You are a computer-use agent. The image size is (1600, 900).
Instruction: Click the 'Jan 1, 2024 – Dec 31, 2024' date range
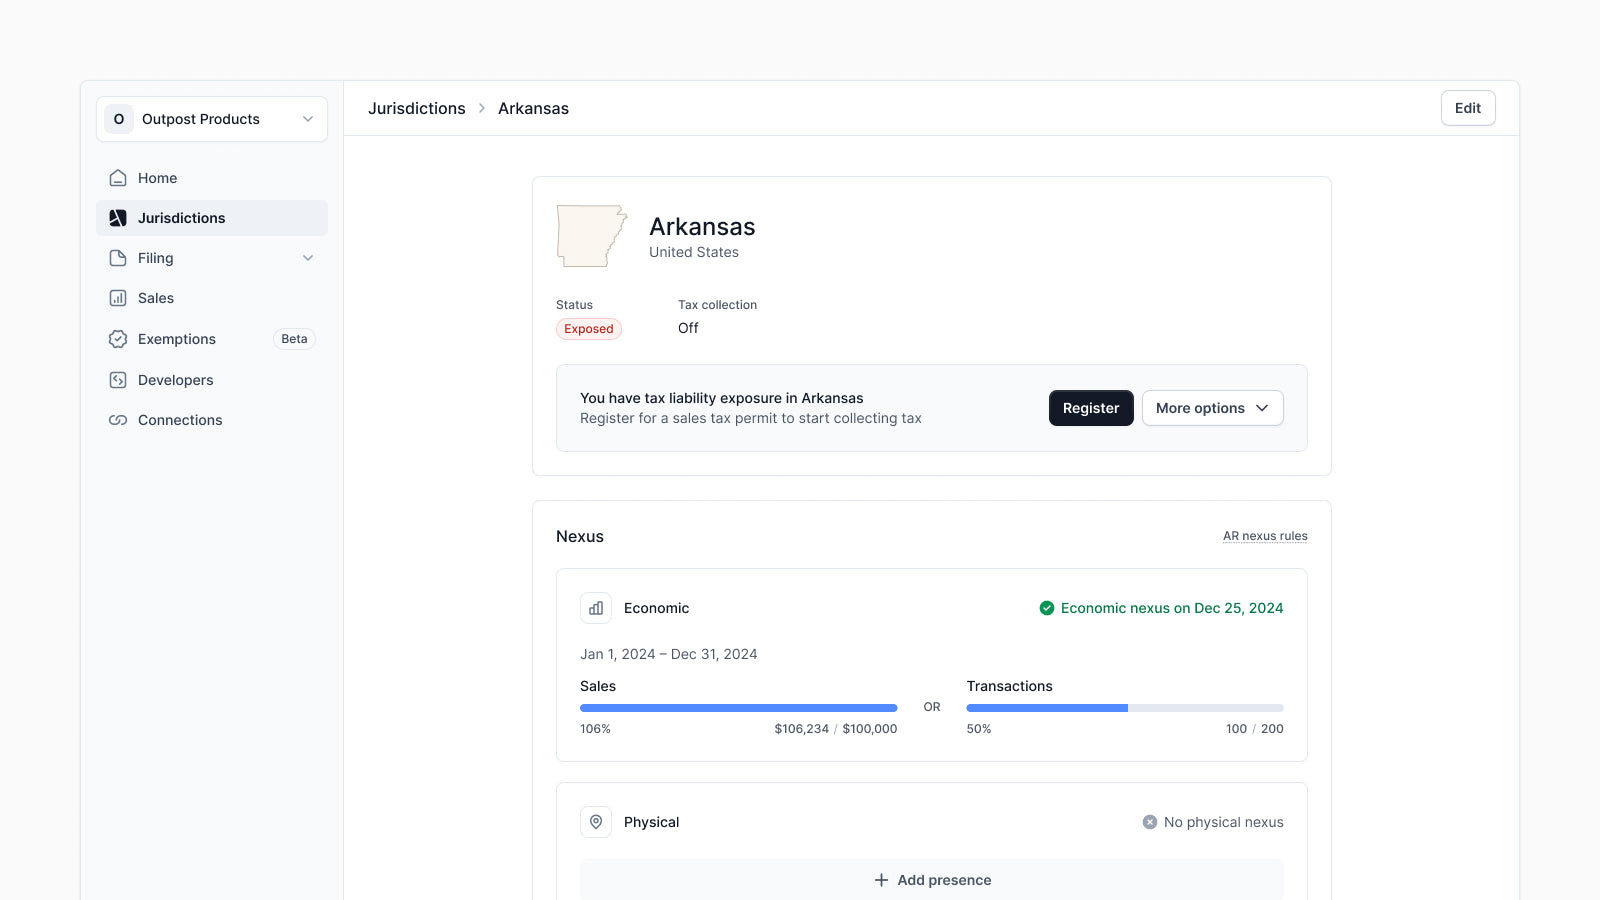pyautogui.click(x=669, y=654)
